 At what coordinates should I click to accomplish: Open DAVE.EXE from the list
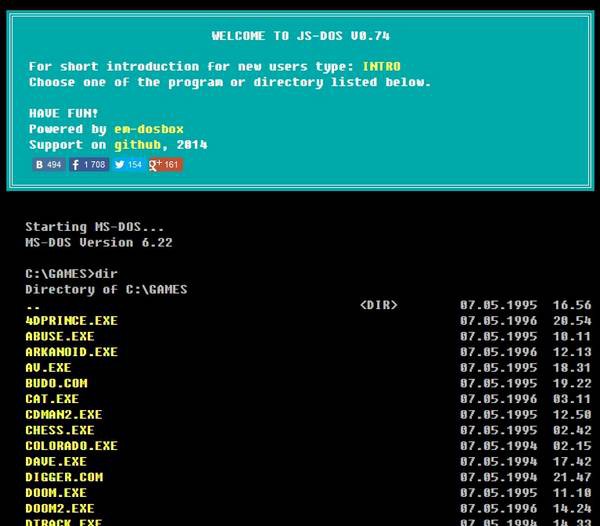56,462
